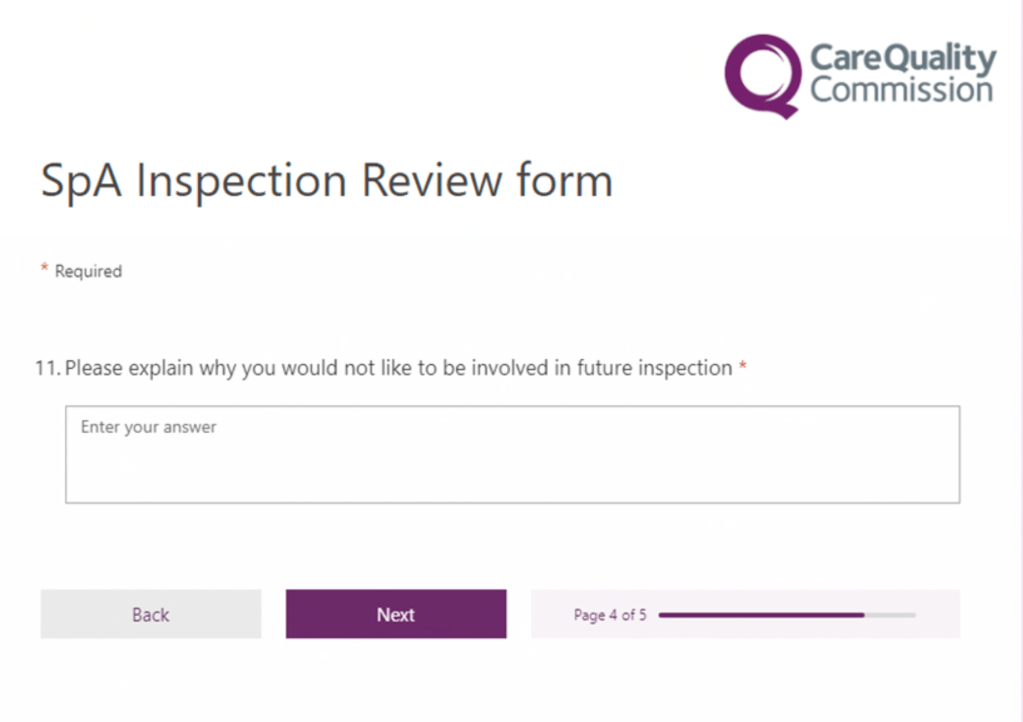Screen dimensions: 1023x722
Task: Click the words "future inspection" in the question
Action: pos(655,368)
